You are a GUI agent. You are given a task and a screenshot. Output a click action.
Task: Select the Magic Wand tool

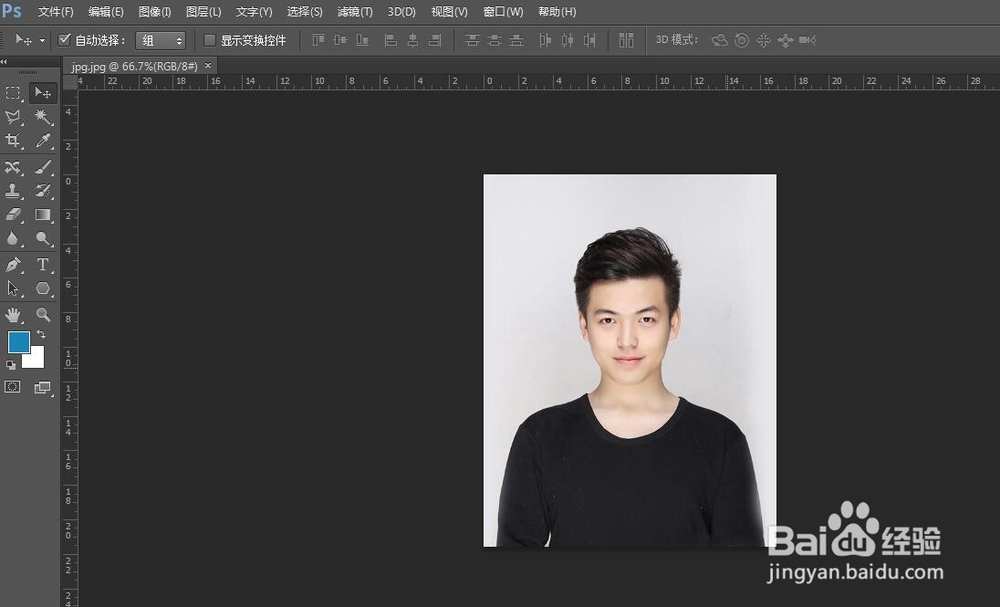click(x=43, y=117)
